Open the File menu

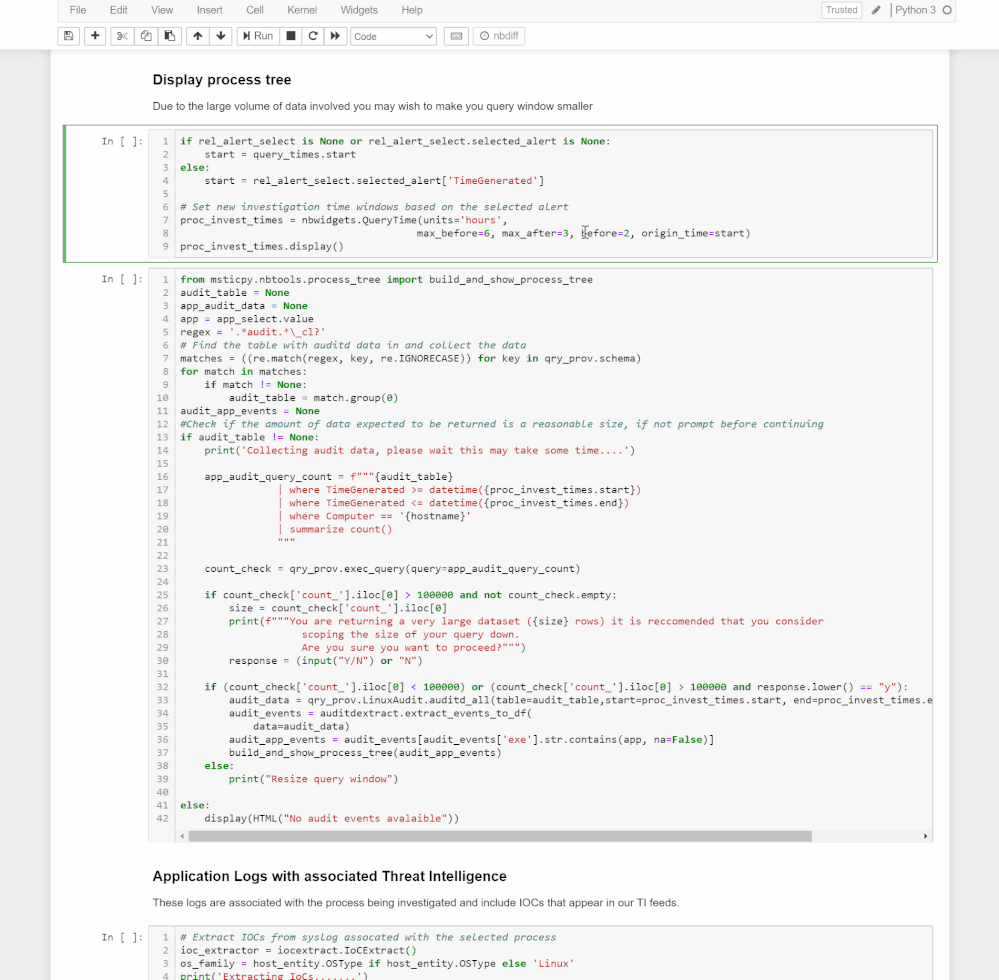pyautogui.click(x=78, y=10)
